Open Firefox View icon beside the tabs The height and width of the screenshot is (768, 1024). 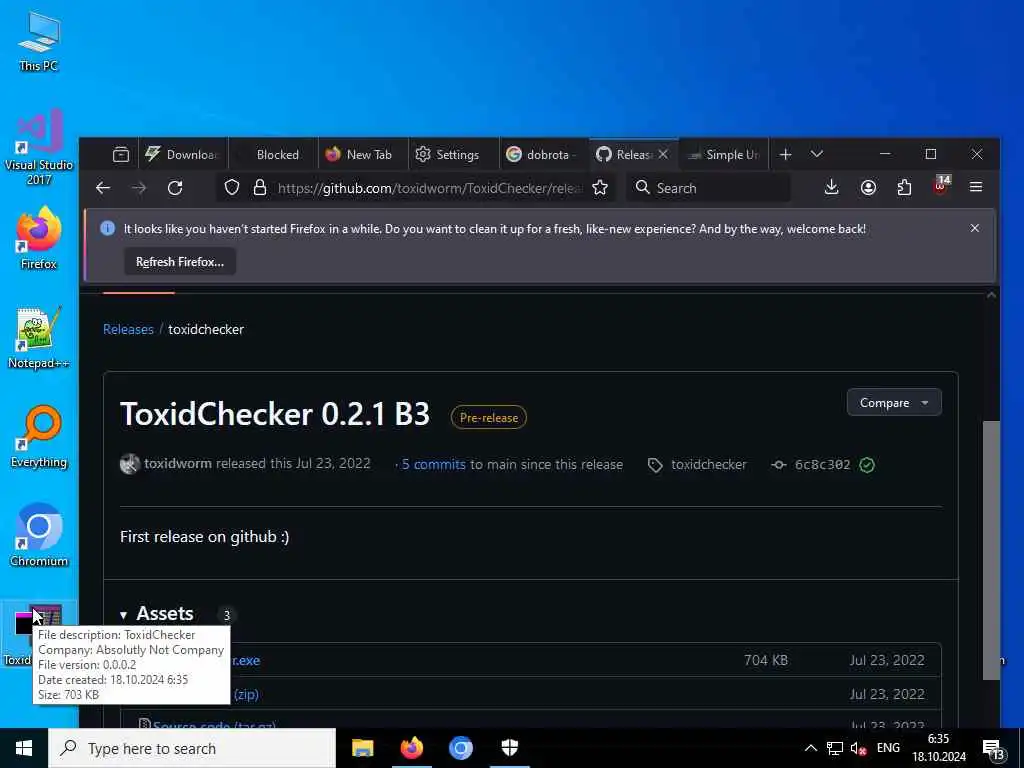[121, 155]
